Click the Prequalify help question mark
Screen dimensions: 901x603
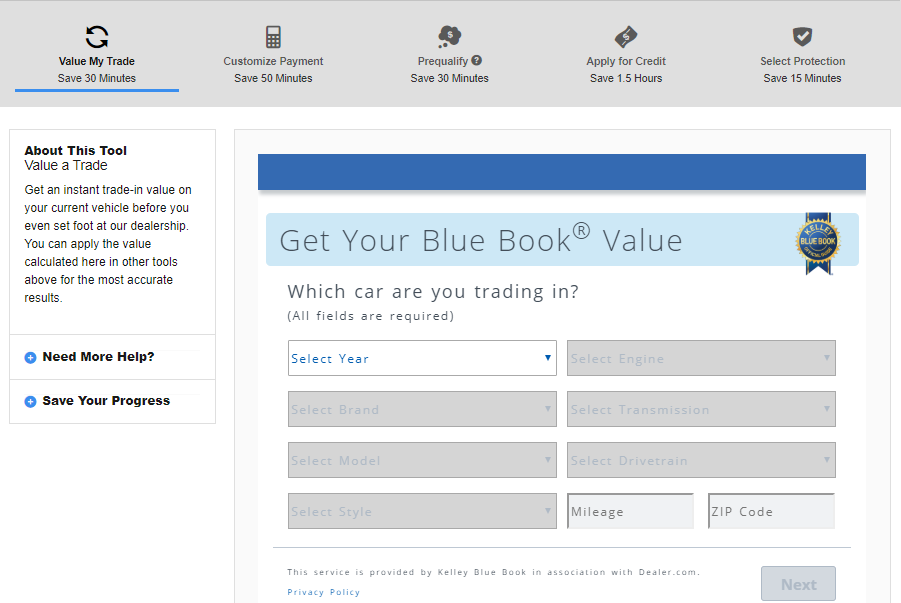(476, 60)
